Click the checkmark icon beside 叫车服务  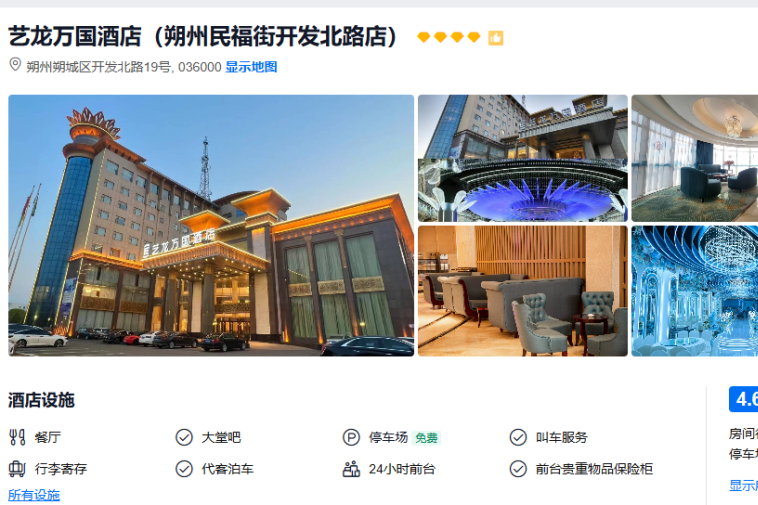click(518, 437)
